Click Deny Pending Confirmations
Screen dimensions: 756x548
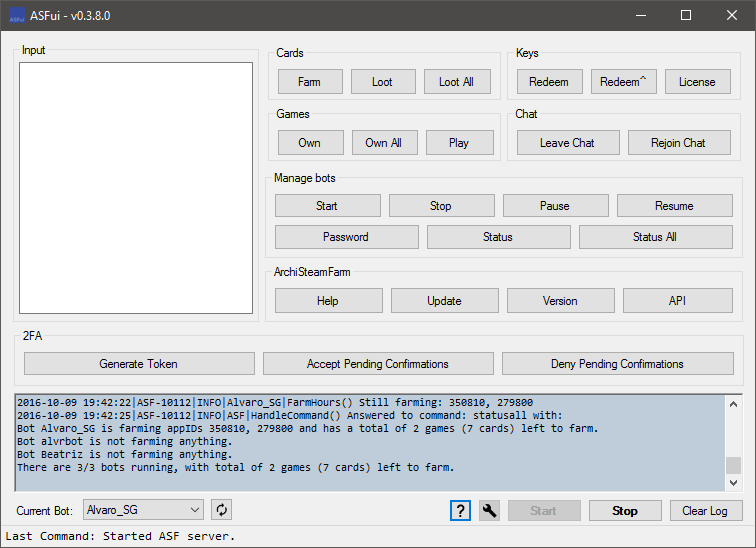(x=618, y=363)
